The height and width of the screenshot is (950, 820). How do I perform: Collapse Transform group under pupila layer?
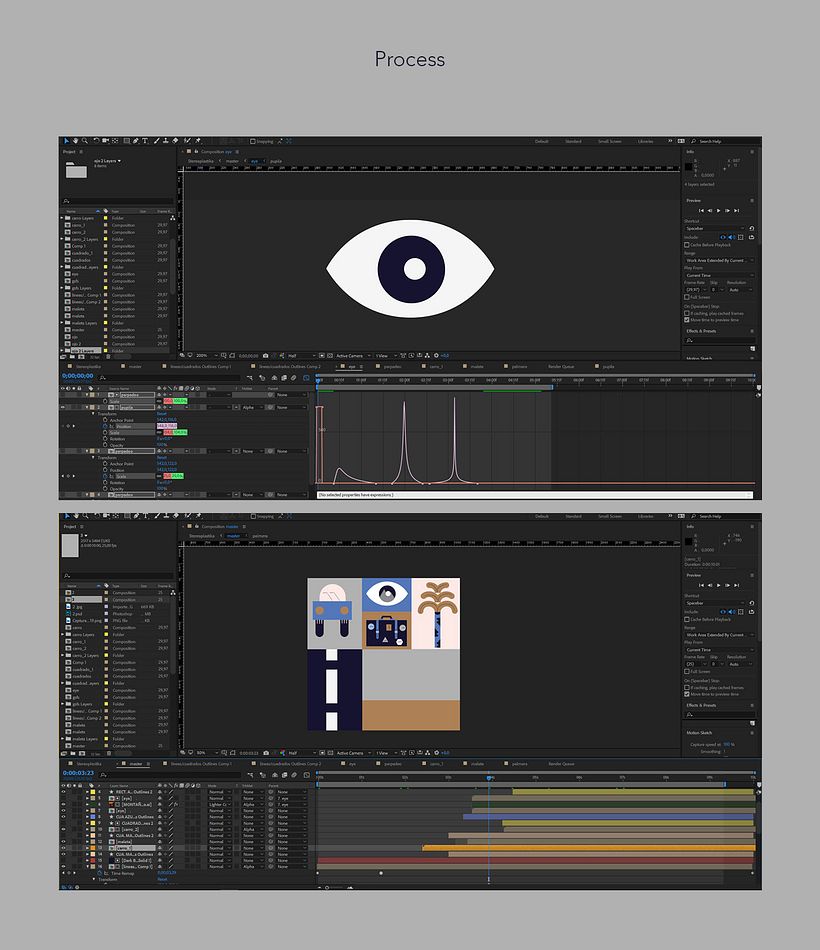point(93,414)
